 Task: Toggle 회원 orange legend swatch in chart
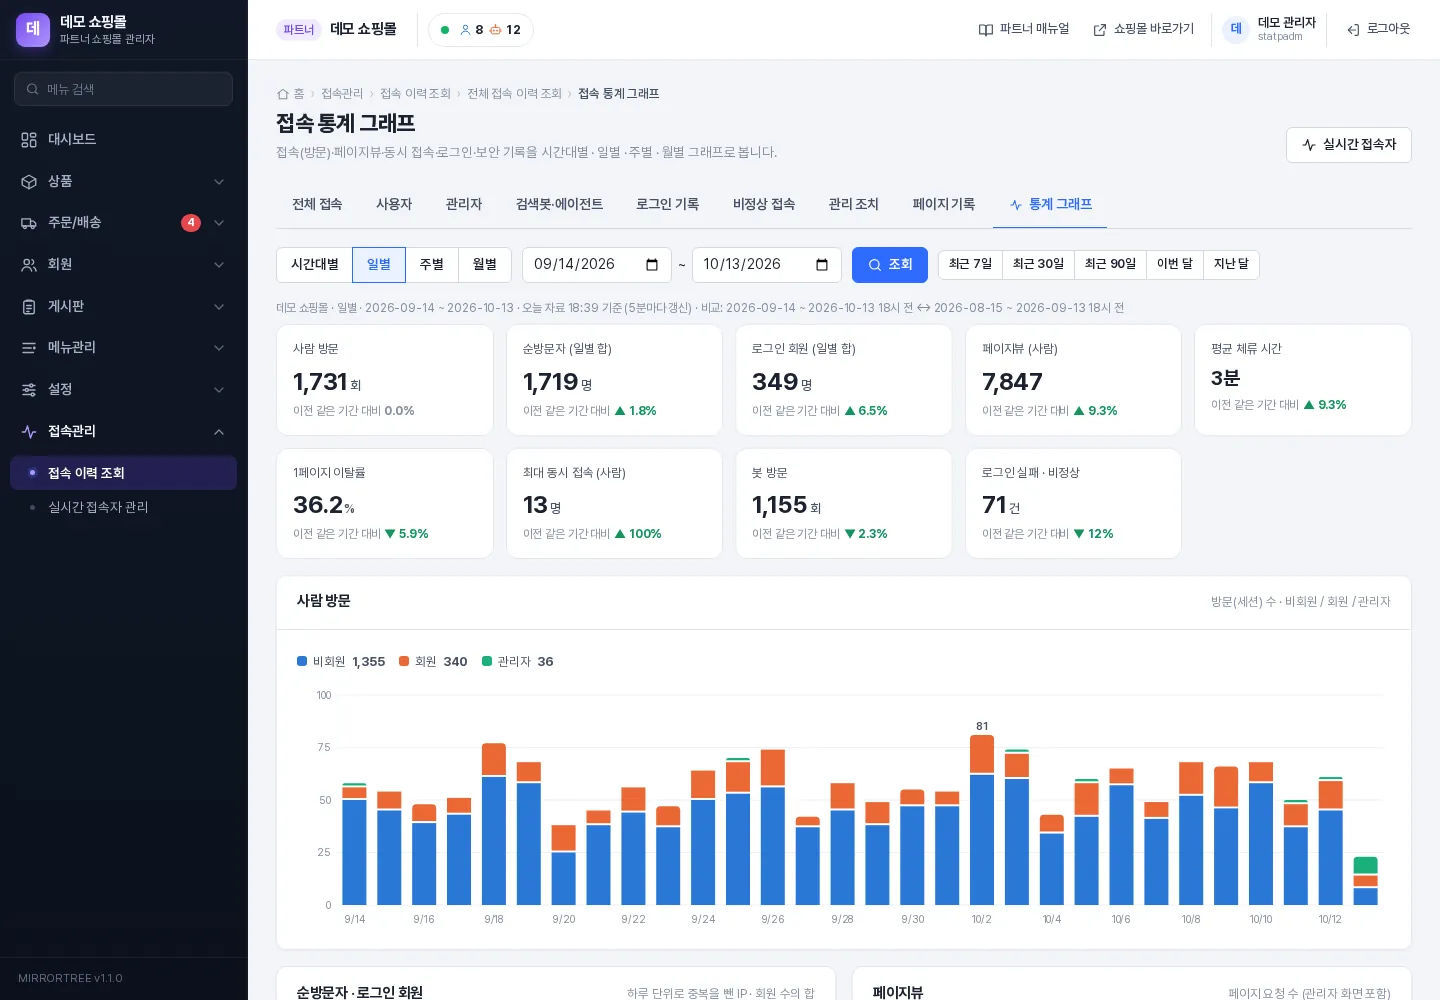pyautogui.click(x=404, y=662)
